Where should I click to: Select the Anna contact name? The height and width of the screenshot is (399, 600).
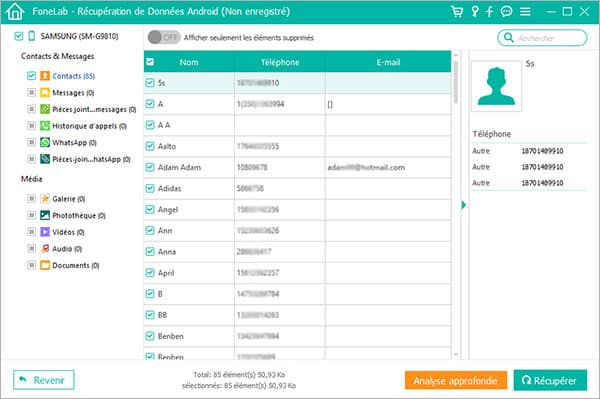[167, 252]
